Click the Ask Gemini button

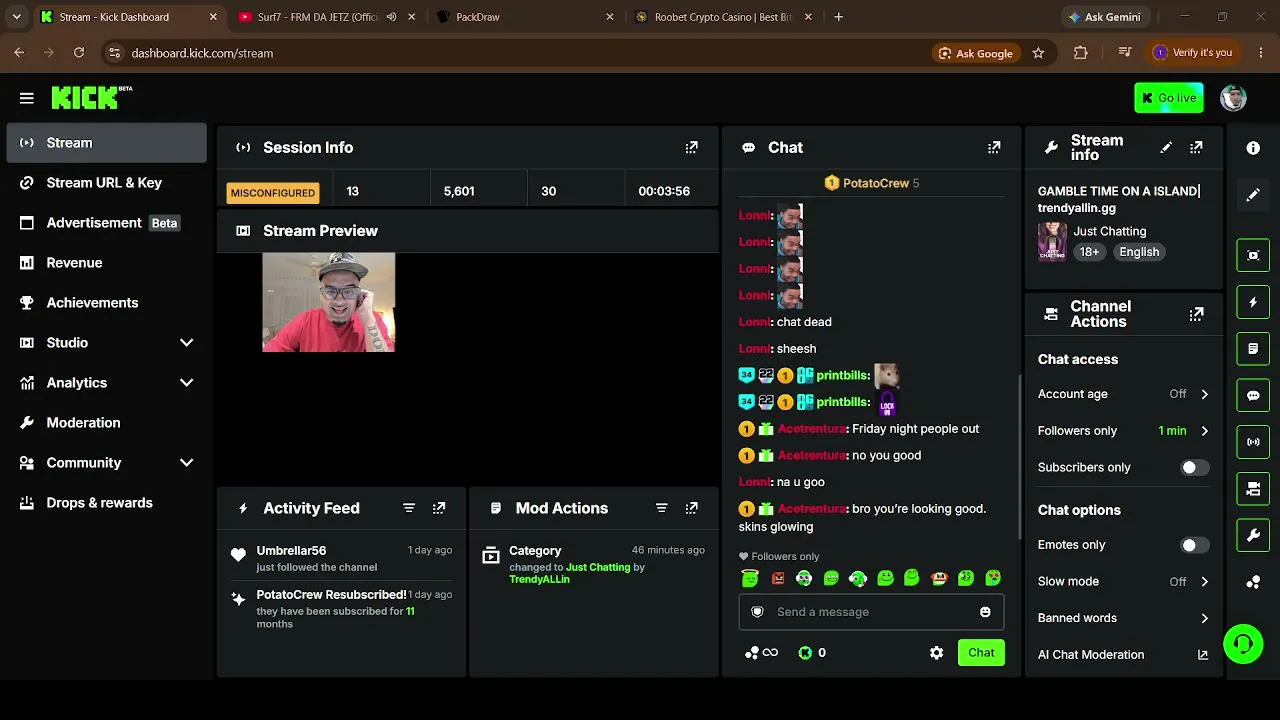1107,17
